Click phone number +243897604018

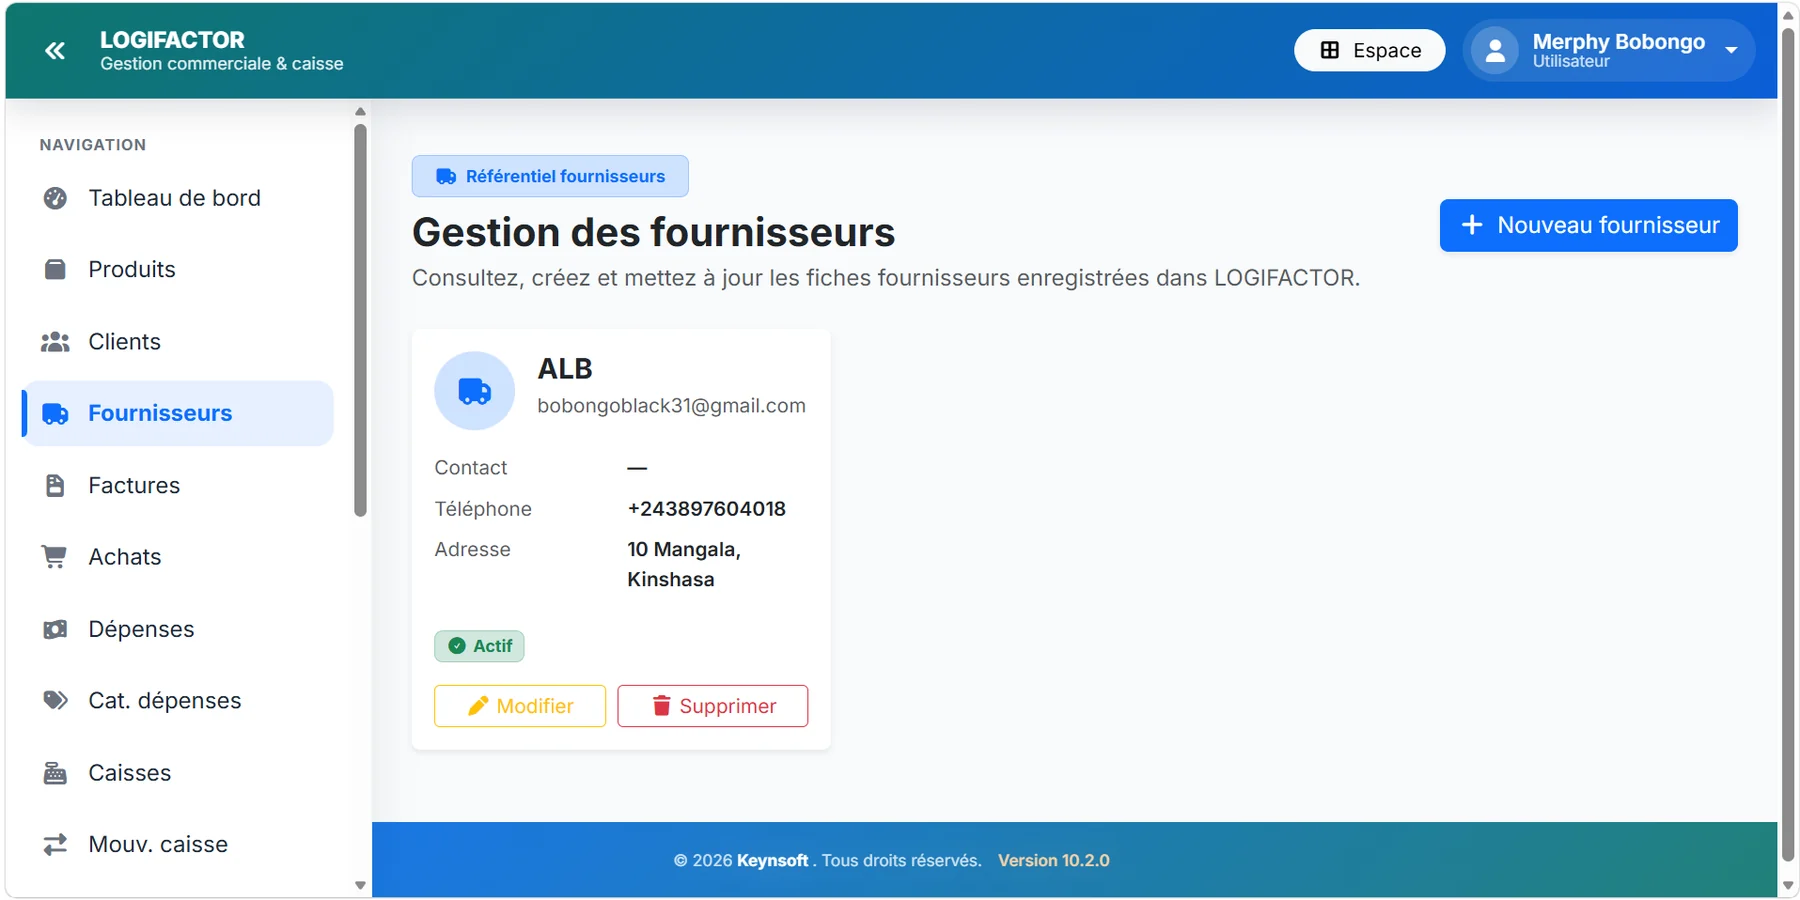(706, 509)
